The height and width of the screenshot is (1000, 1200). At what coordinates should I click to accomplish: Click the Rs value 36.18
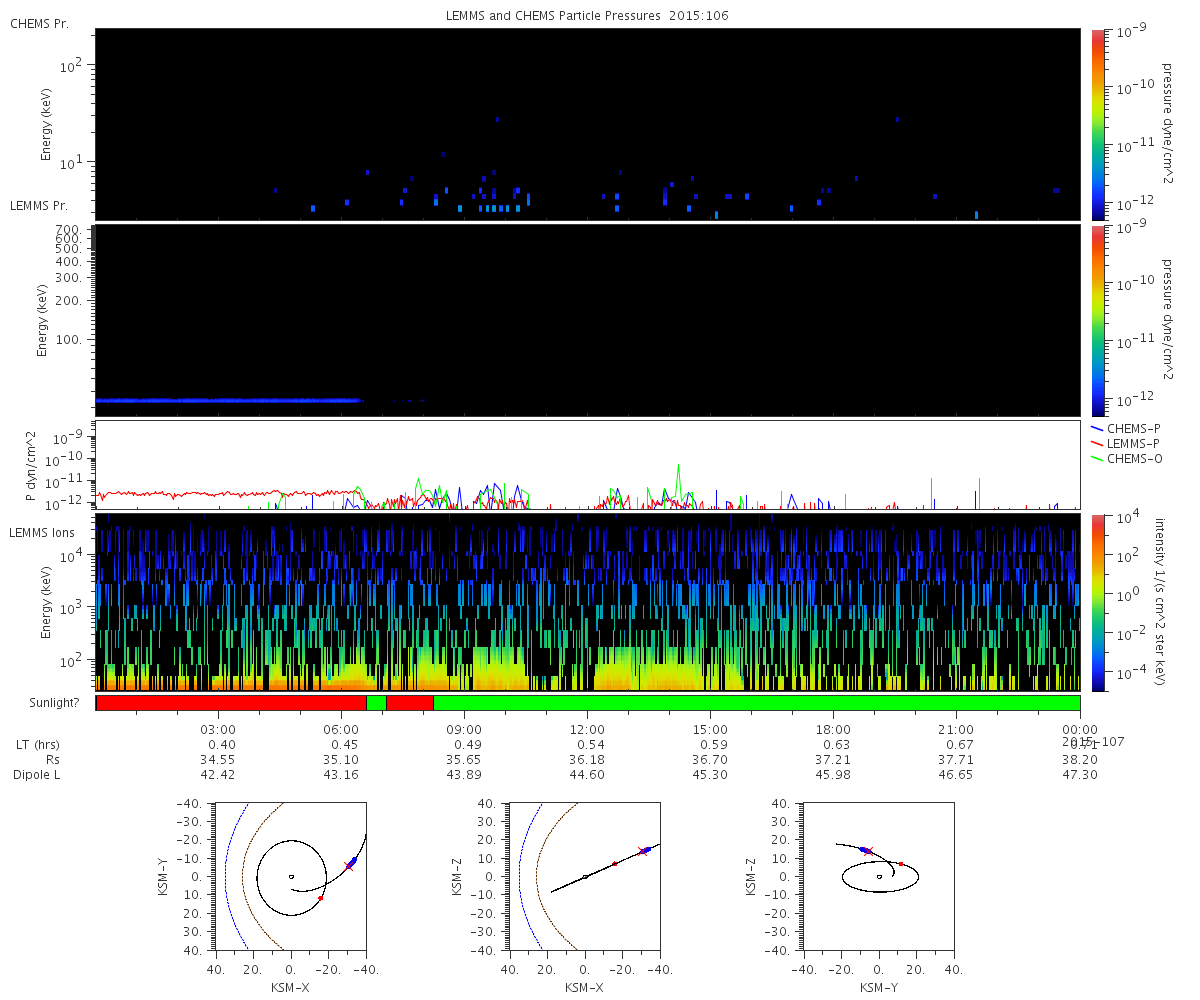click(587, 760)
